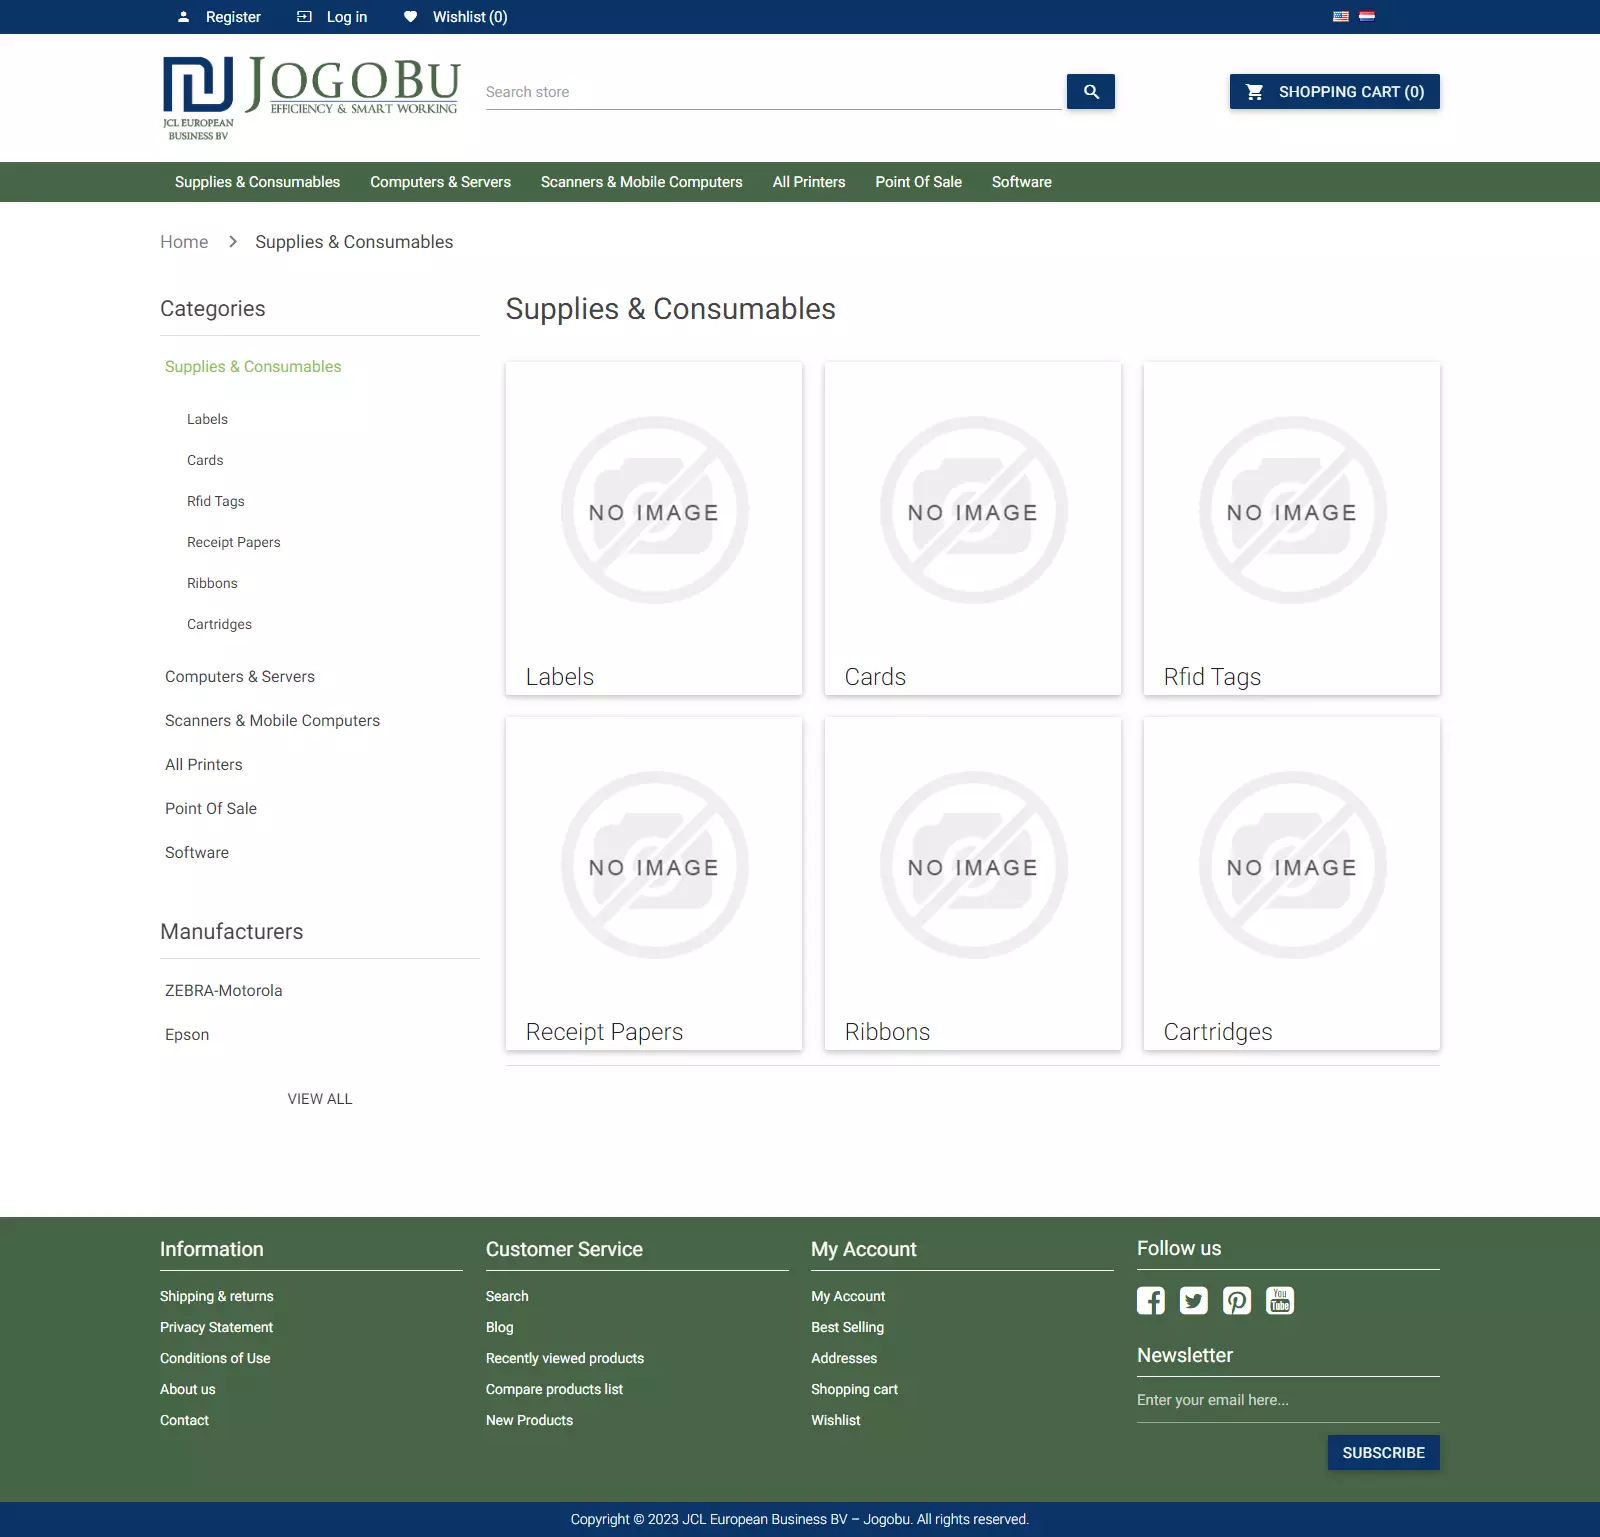The image size is (1600, 1537).
Task: Switch language using the US flag
Action: click(x=1341, y=16)
